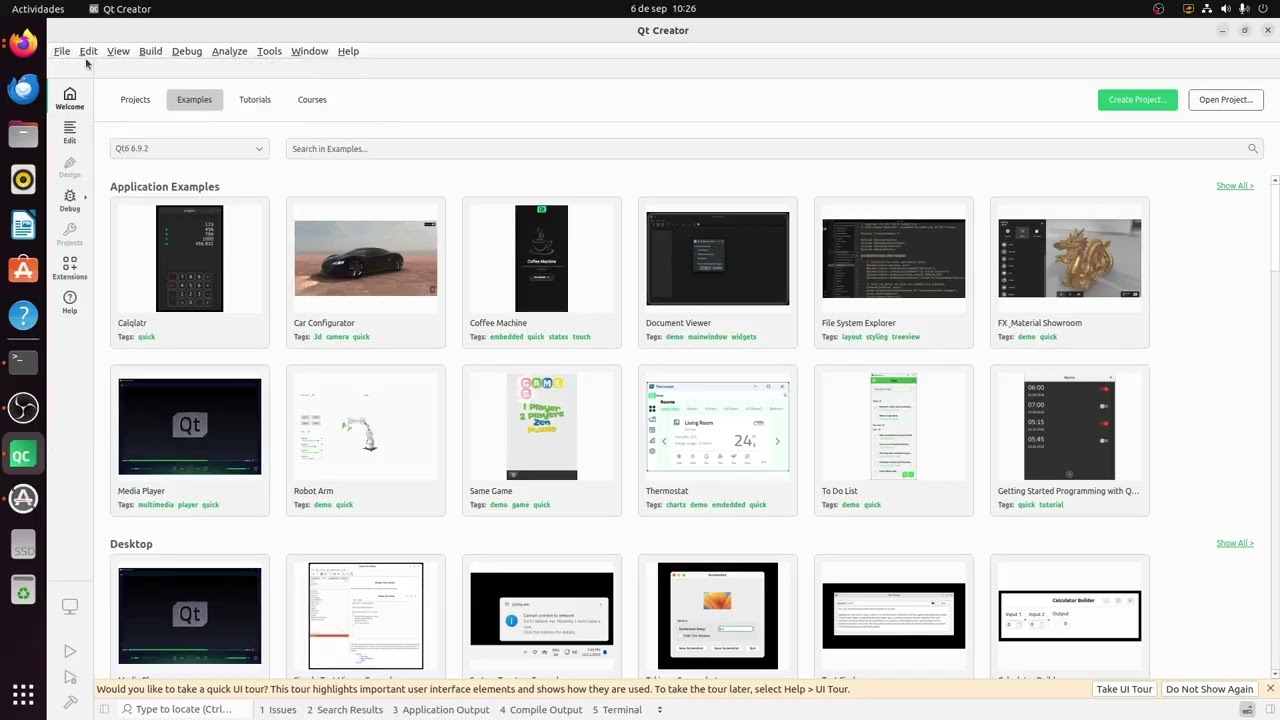Click the Build hammer icon
Viewport: 1280px width, 720px height.
point(70,702)
